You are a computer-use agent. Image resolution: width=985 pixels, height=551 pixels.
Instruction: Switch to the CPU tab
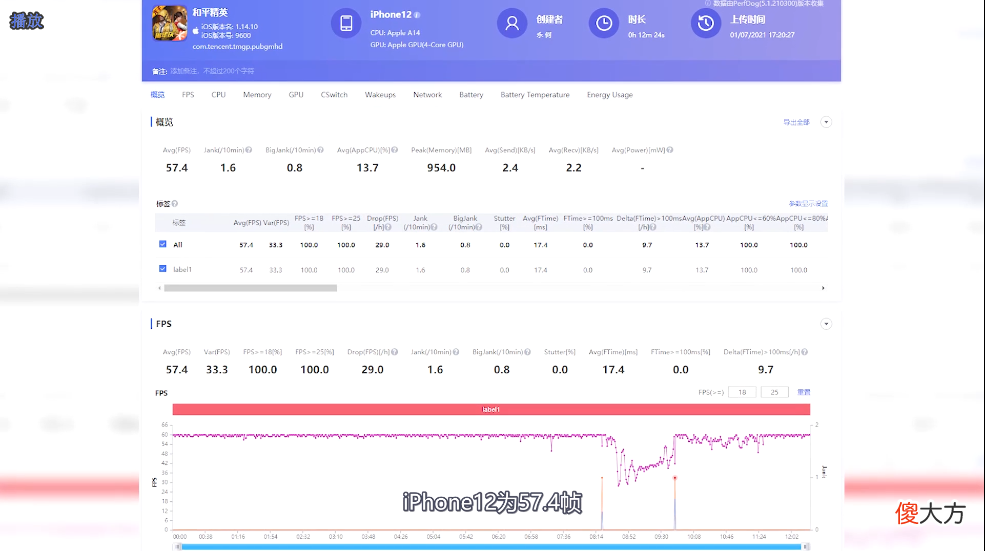(x=218, y=95)
